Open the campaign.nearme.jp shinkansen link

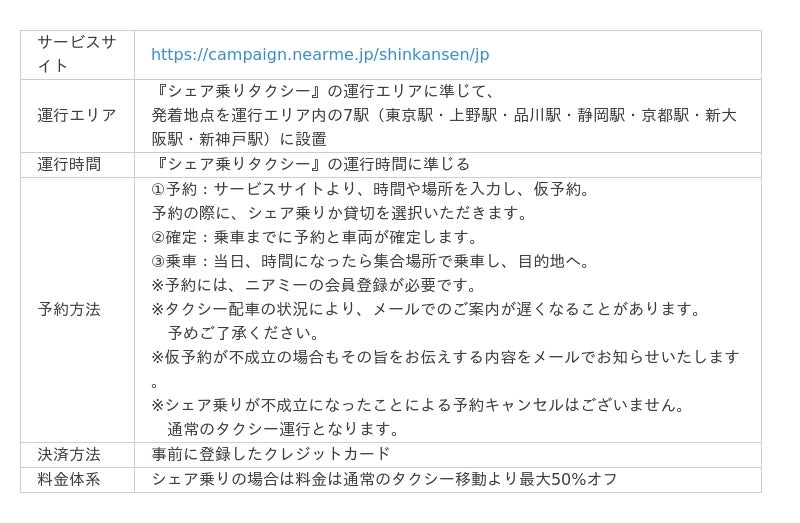click(x=320, y=54)
